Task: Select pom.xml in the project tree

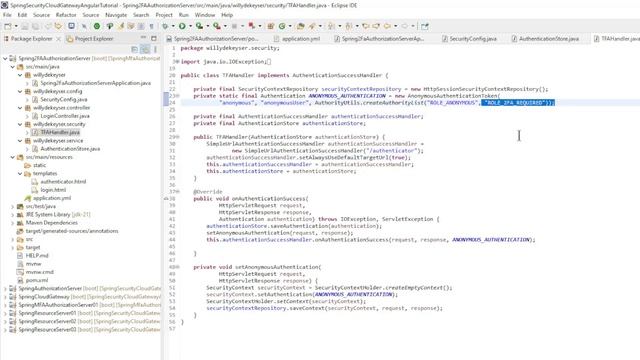Action: [x=36, y=280]
